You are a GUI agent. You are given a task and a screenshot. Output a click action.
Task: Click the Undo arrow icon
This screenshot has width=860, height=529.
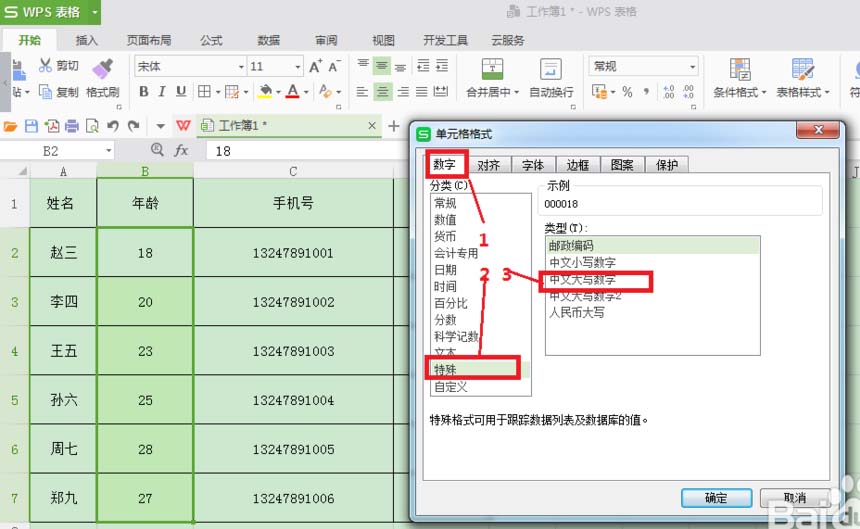(112, 126)
